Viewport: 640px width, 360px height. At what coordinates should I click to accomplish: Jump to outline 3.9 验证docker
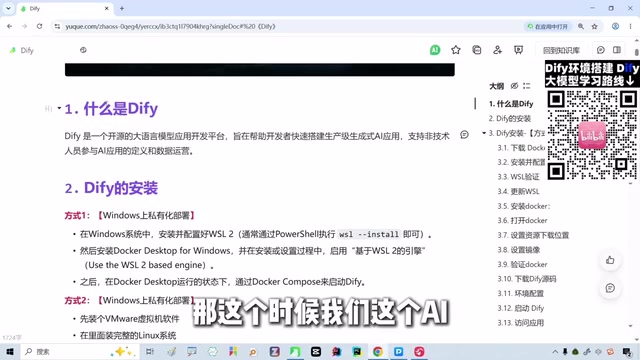(522, 264)
